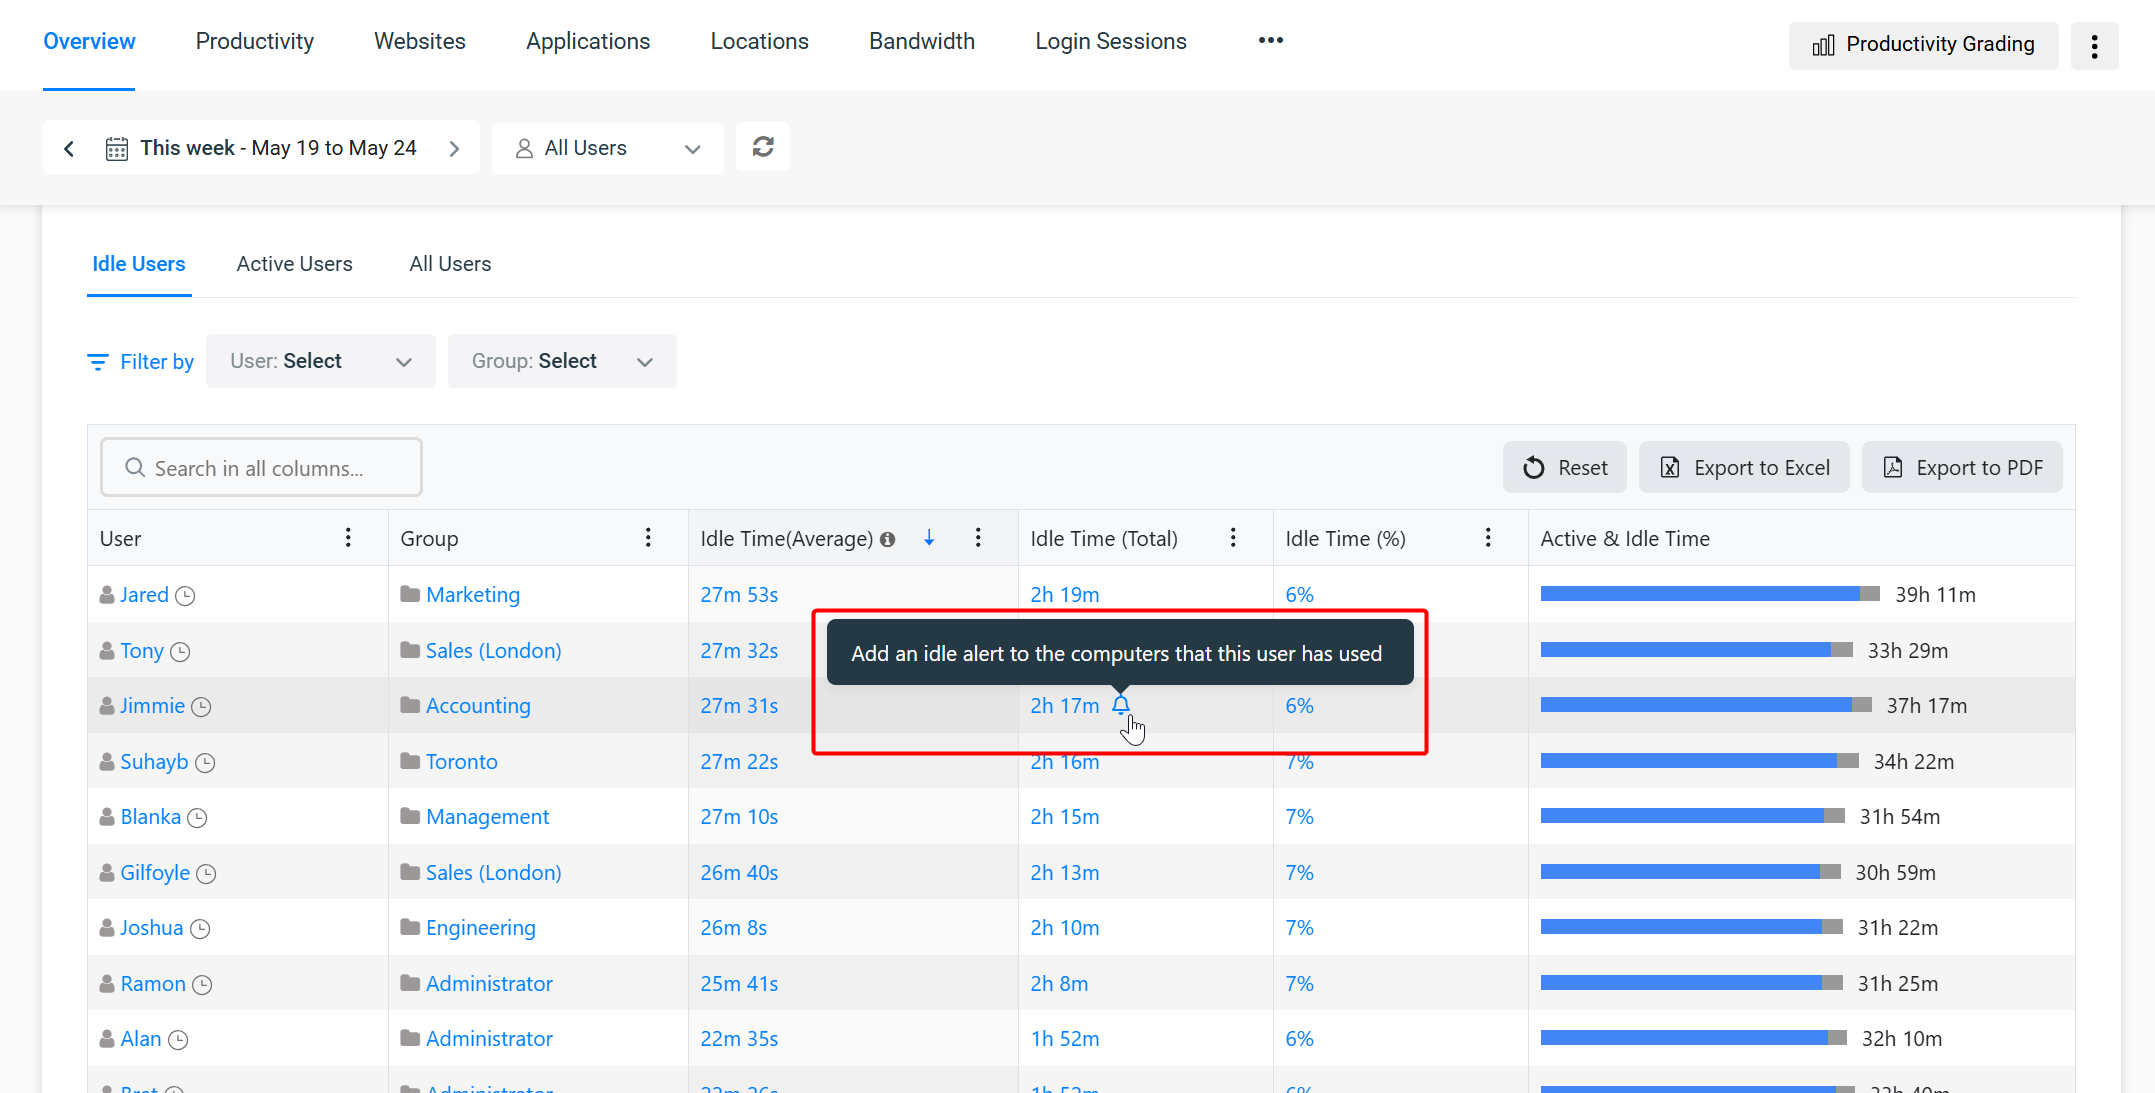This screenshot has width=2155, height=1093.
Task: Open user Jared's link
Action: (x=144, y=595)
